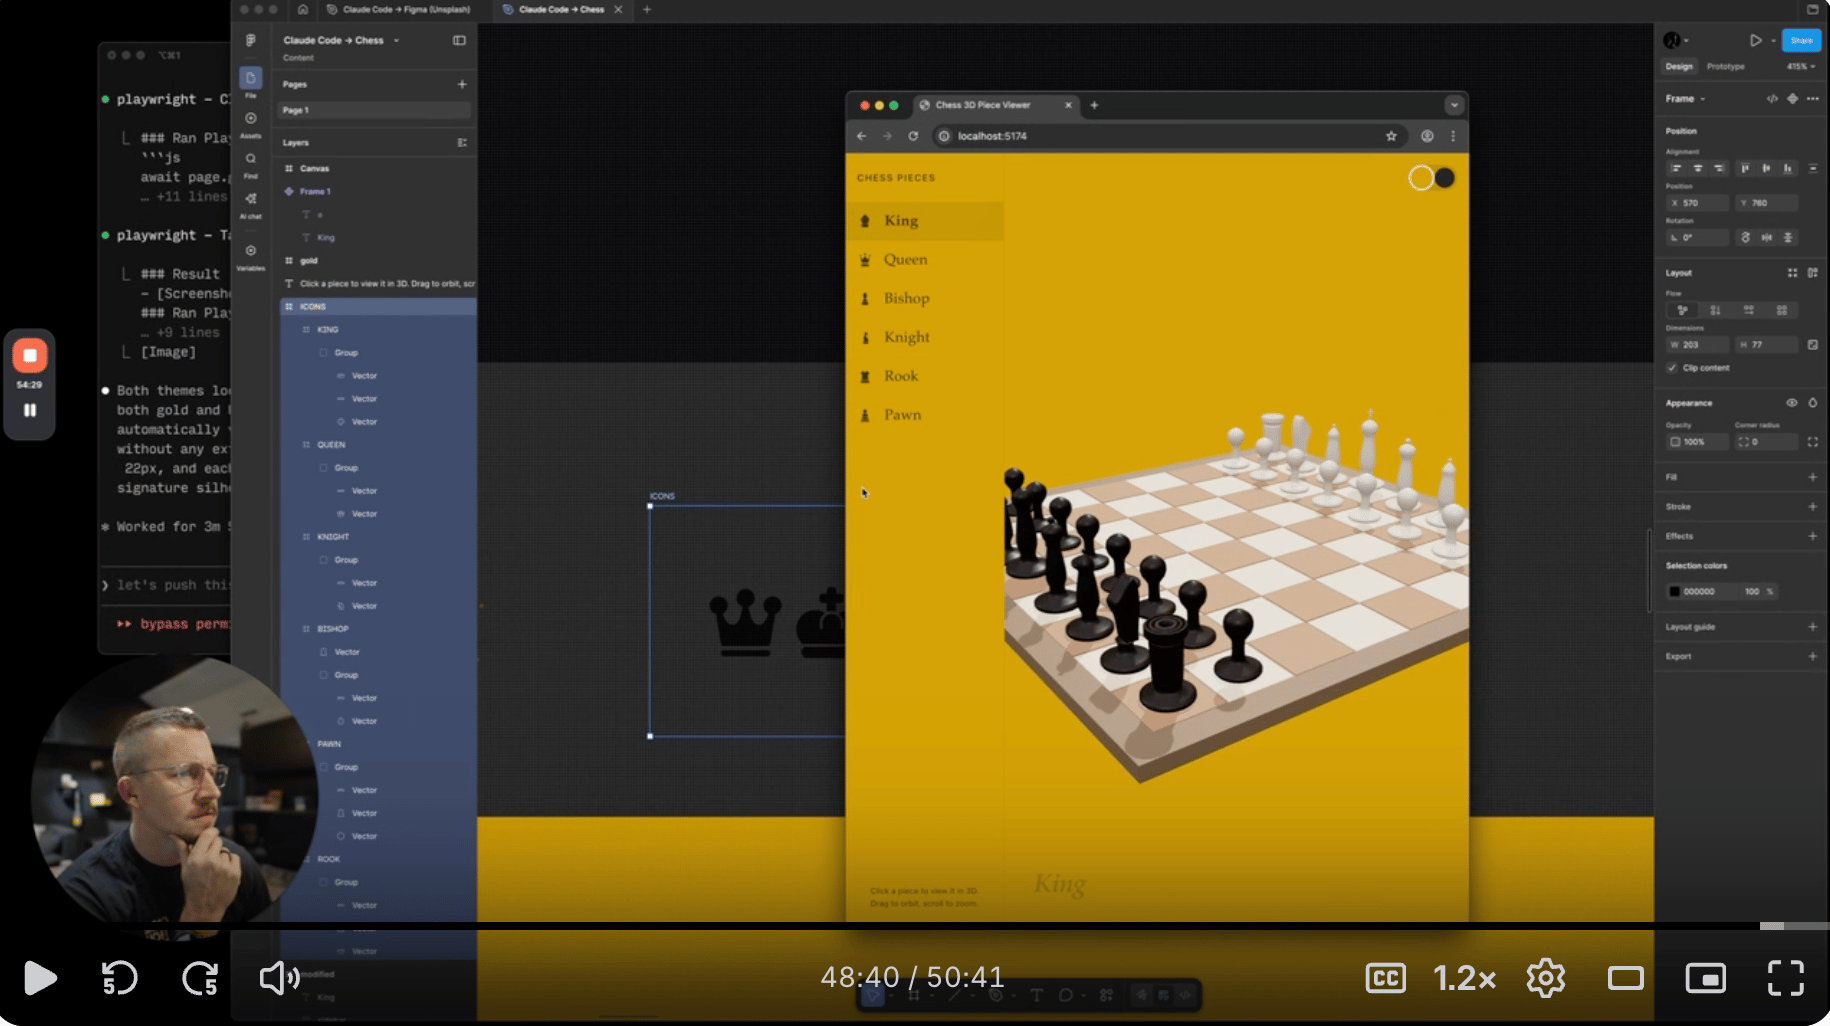Open blend mode droplet icon
This screenshot has width=1830, height=1026.
(x=1813, y=402)
